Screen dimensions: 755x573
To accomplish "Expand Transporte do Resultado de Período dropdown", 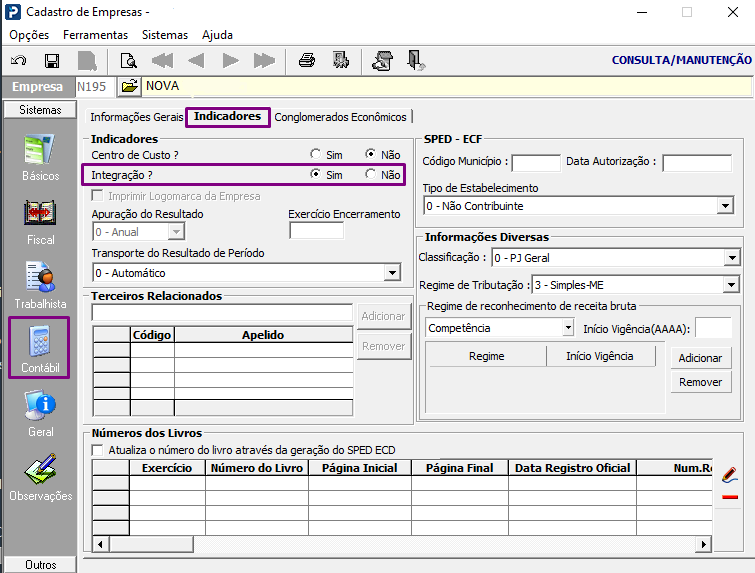I will [391, 273].
